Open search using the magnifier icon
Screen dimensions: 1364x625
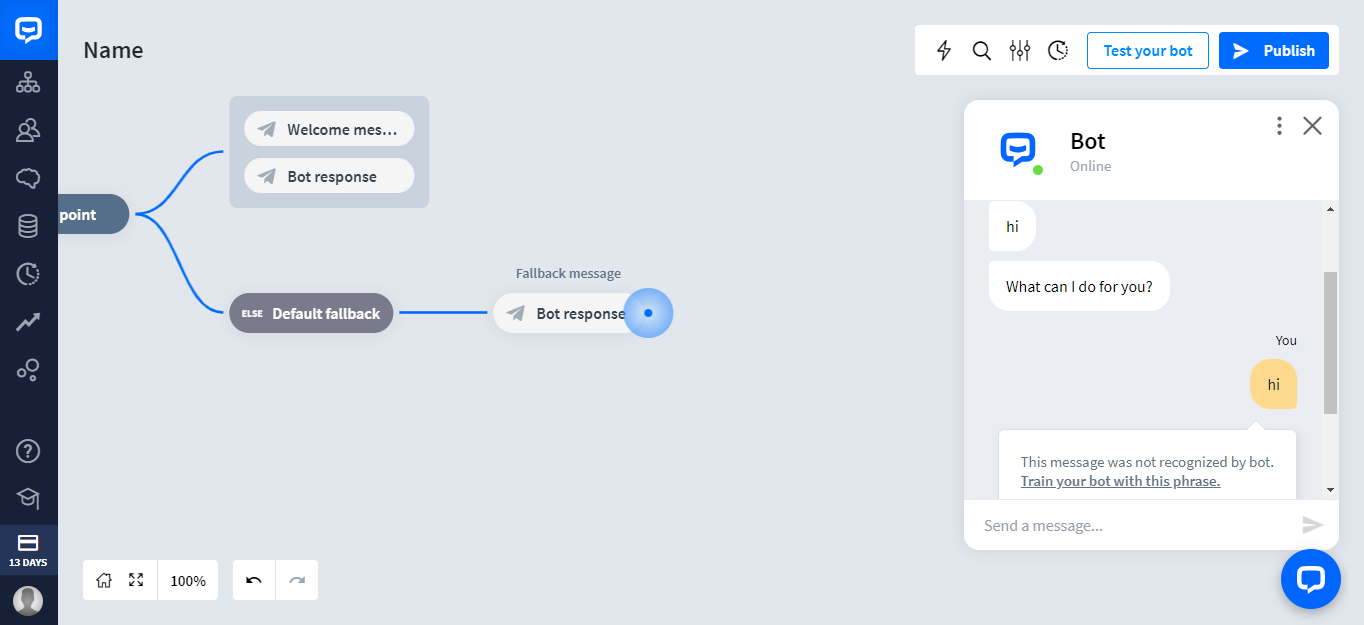pyautogui.click(x=981, y=50)
